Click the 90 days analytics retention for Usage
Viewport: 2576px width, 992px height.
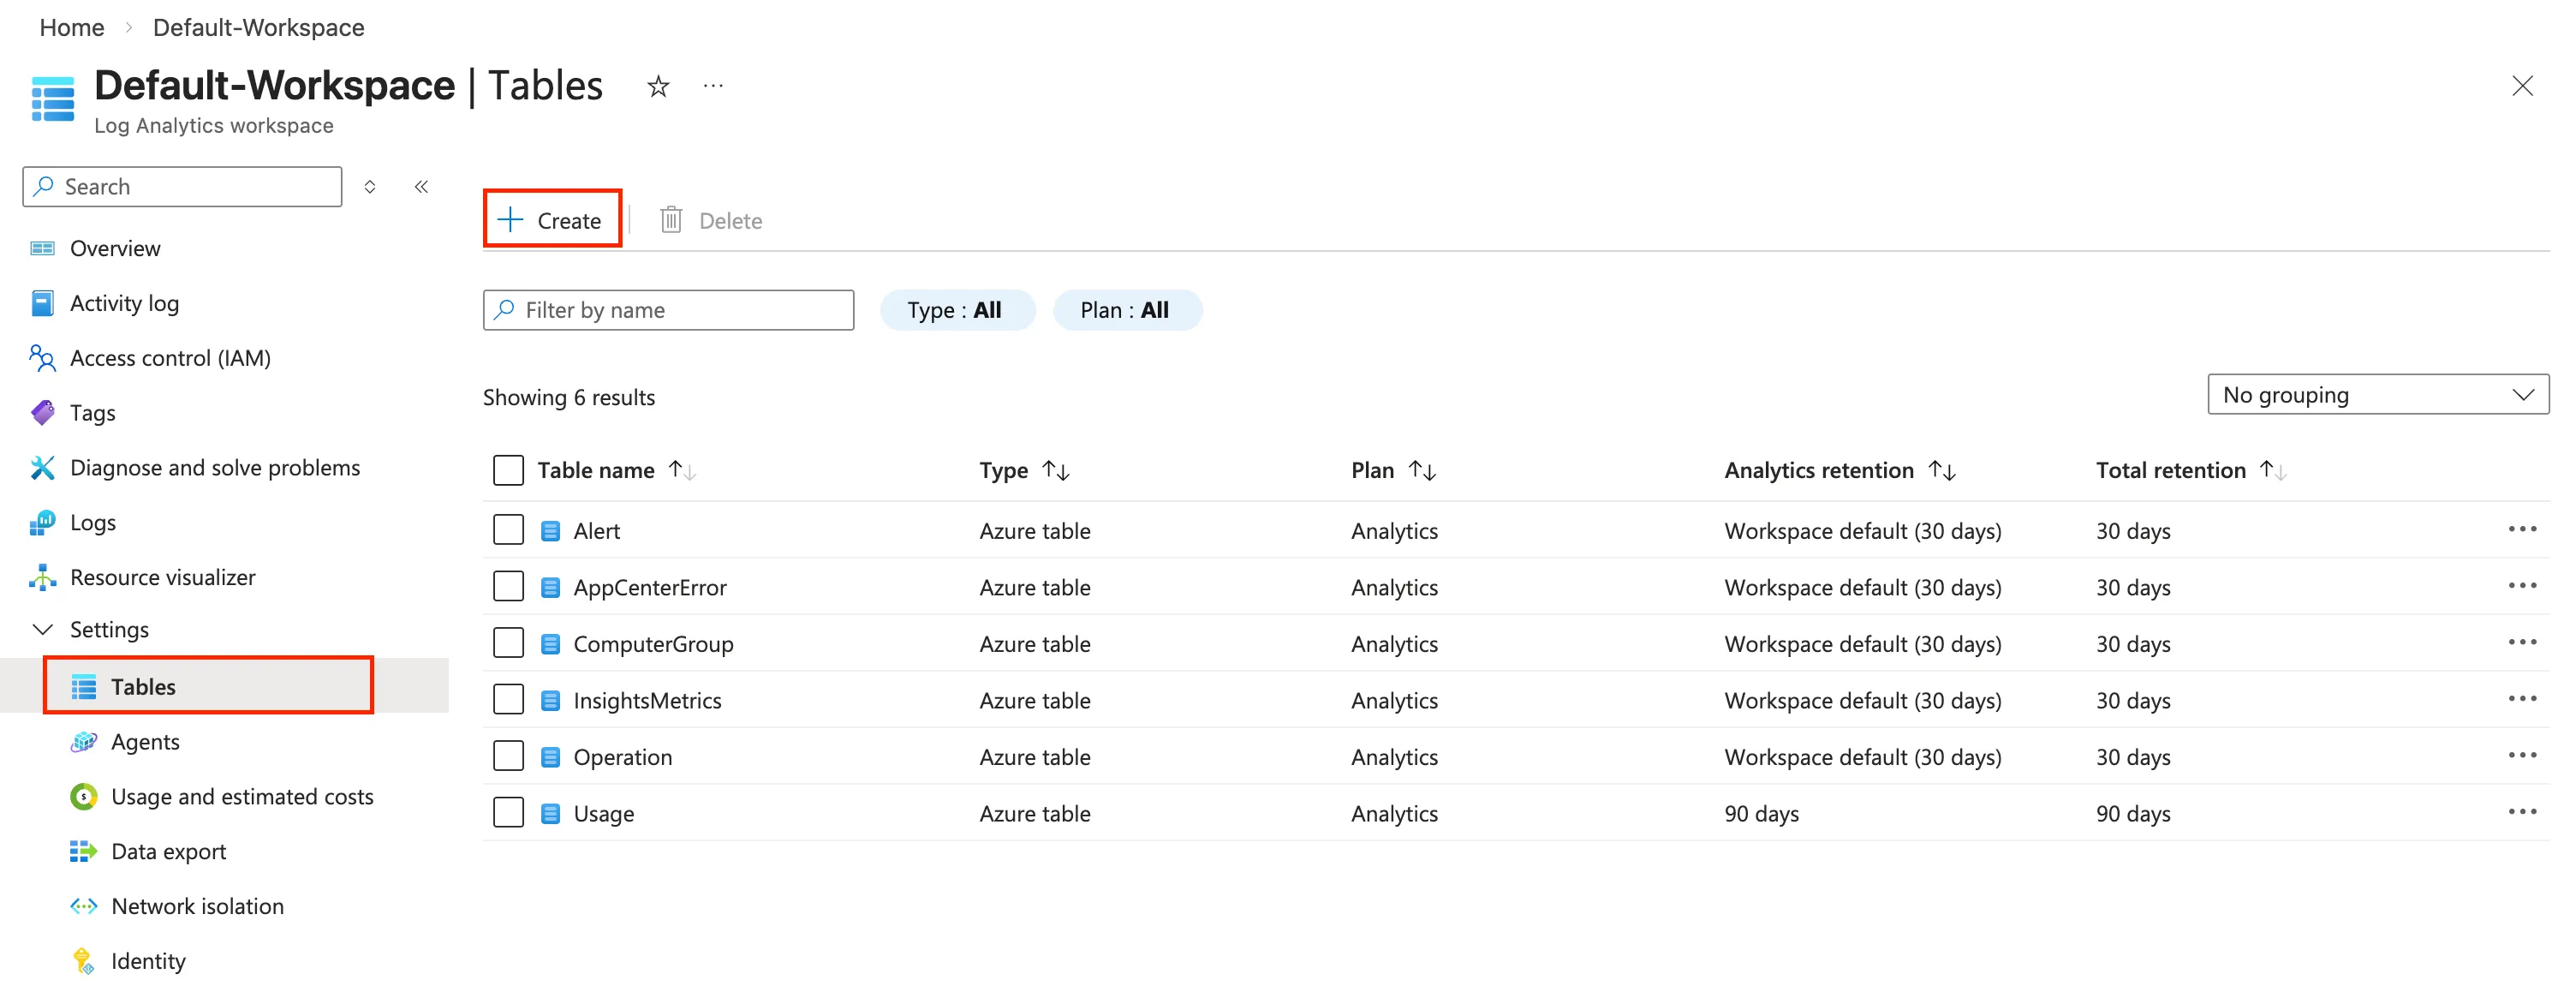pyautogui.click(x=1761, y=813)
